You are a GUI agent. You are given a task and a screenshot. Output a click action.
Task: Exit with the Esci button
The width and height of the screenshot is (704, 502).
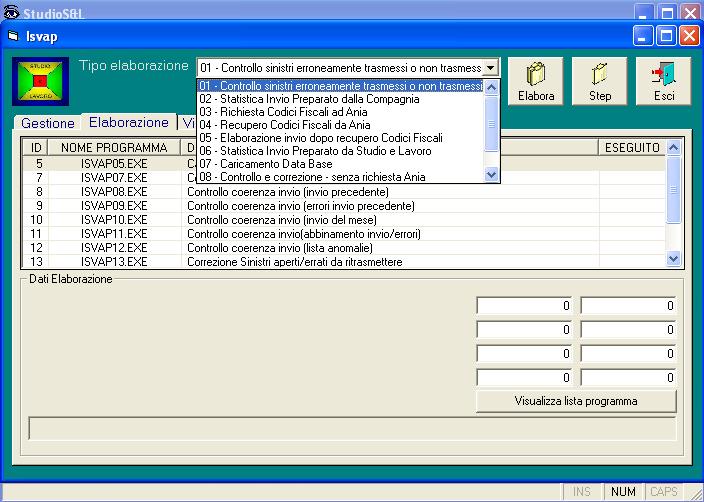pyautogui.click(x=663, y=81)
